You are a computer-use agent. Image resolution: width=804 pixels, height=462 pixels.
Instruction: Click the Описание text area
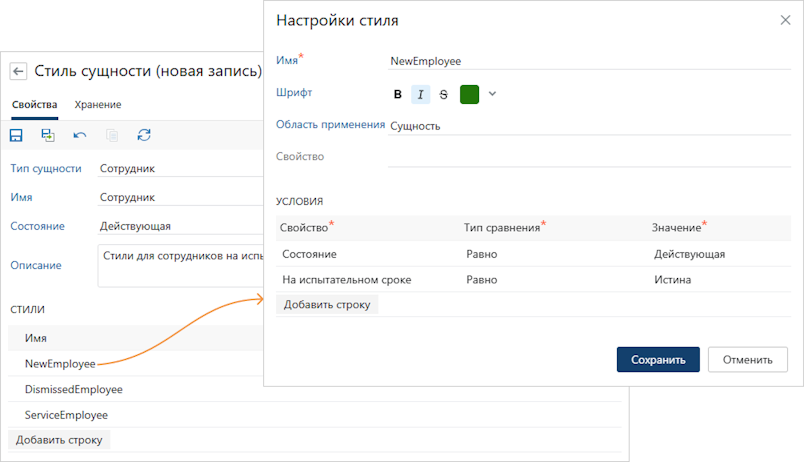click(180, 265)
